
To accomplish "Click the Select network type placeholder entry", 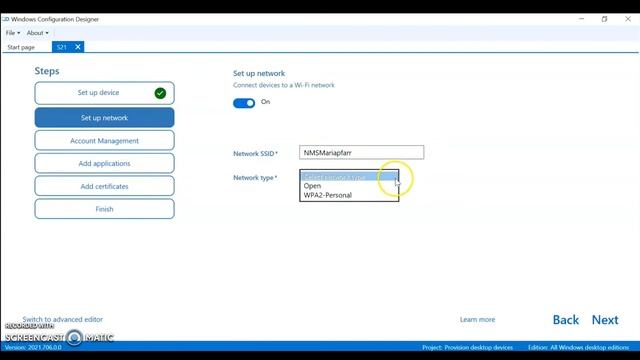I will point(349,177).
